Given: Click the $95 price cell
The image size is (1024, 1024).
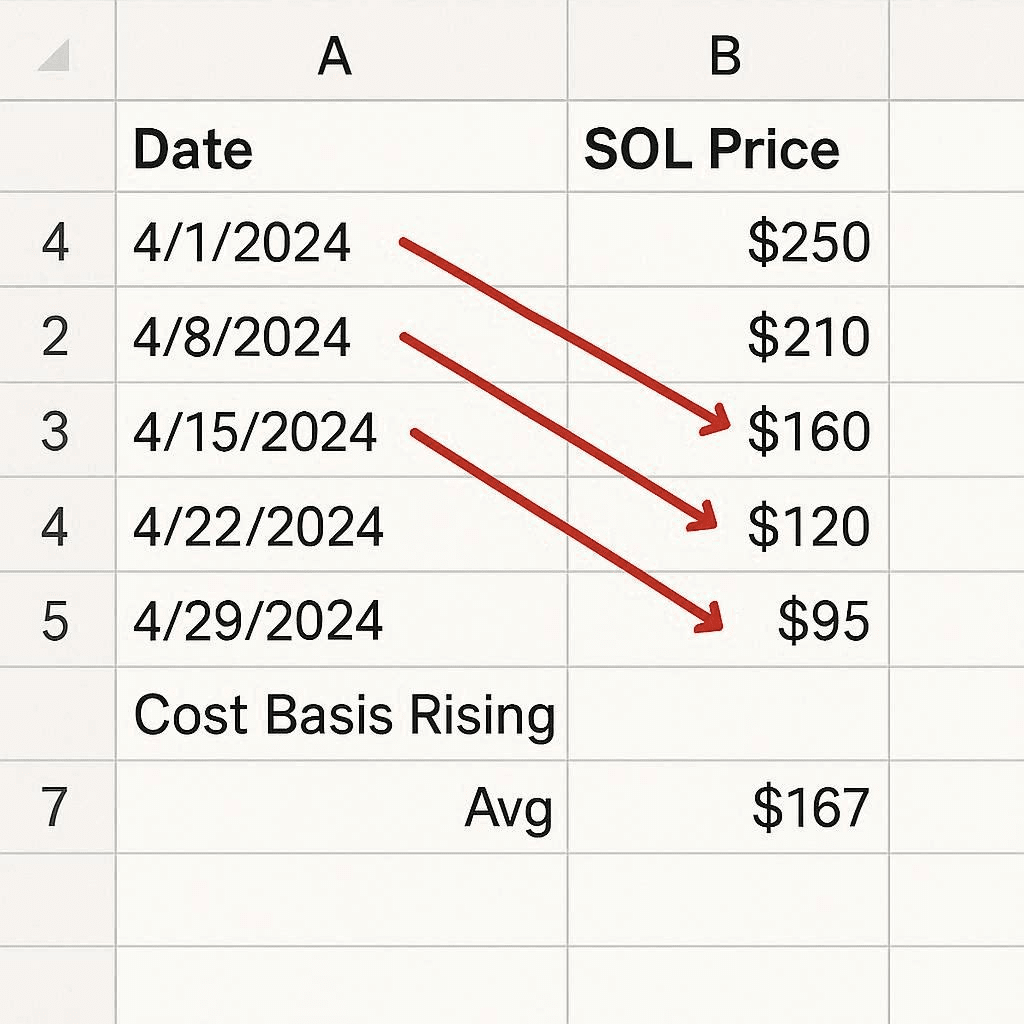Looking at the screenshot, I should [x=823, y=621].
